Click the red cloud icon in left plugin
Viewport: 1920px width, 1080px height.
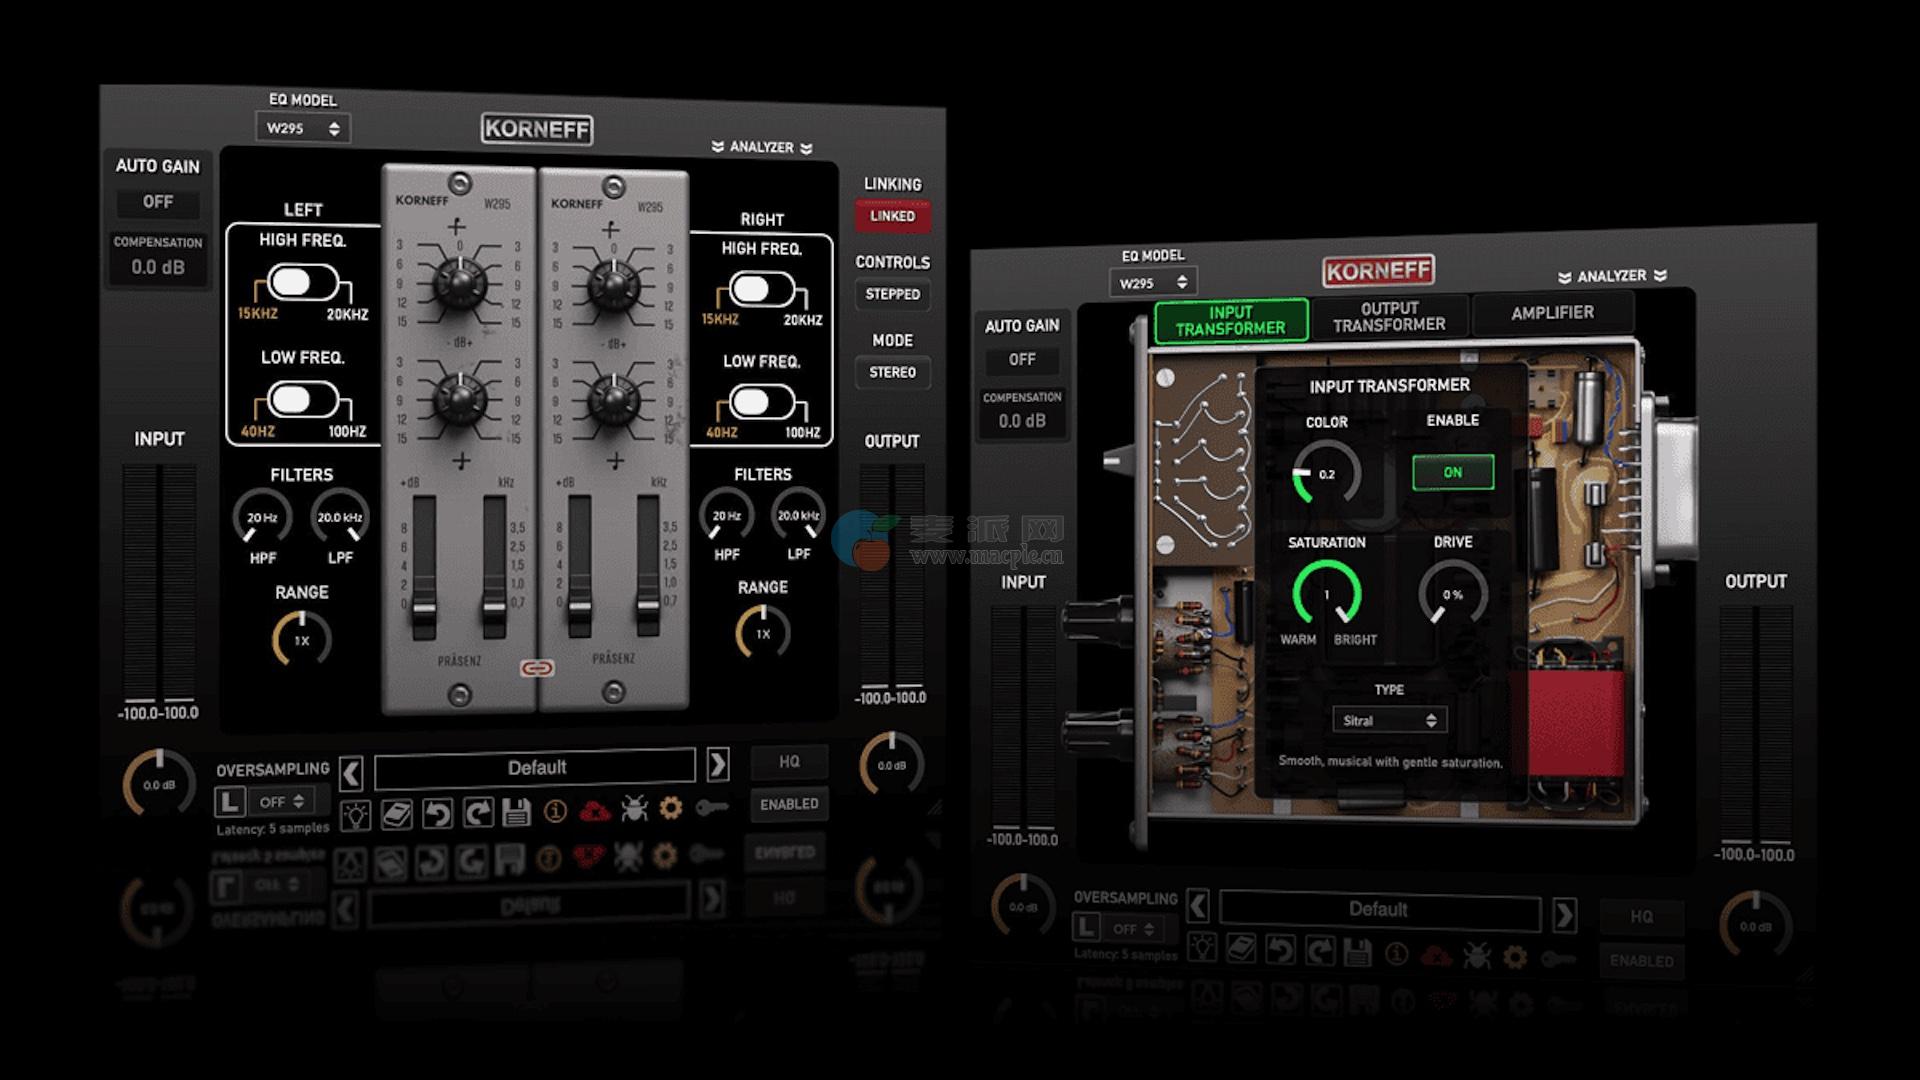pos(596,810)
